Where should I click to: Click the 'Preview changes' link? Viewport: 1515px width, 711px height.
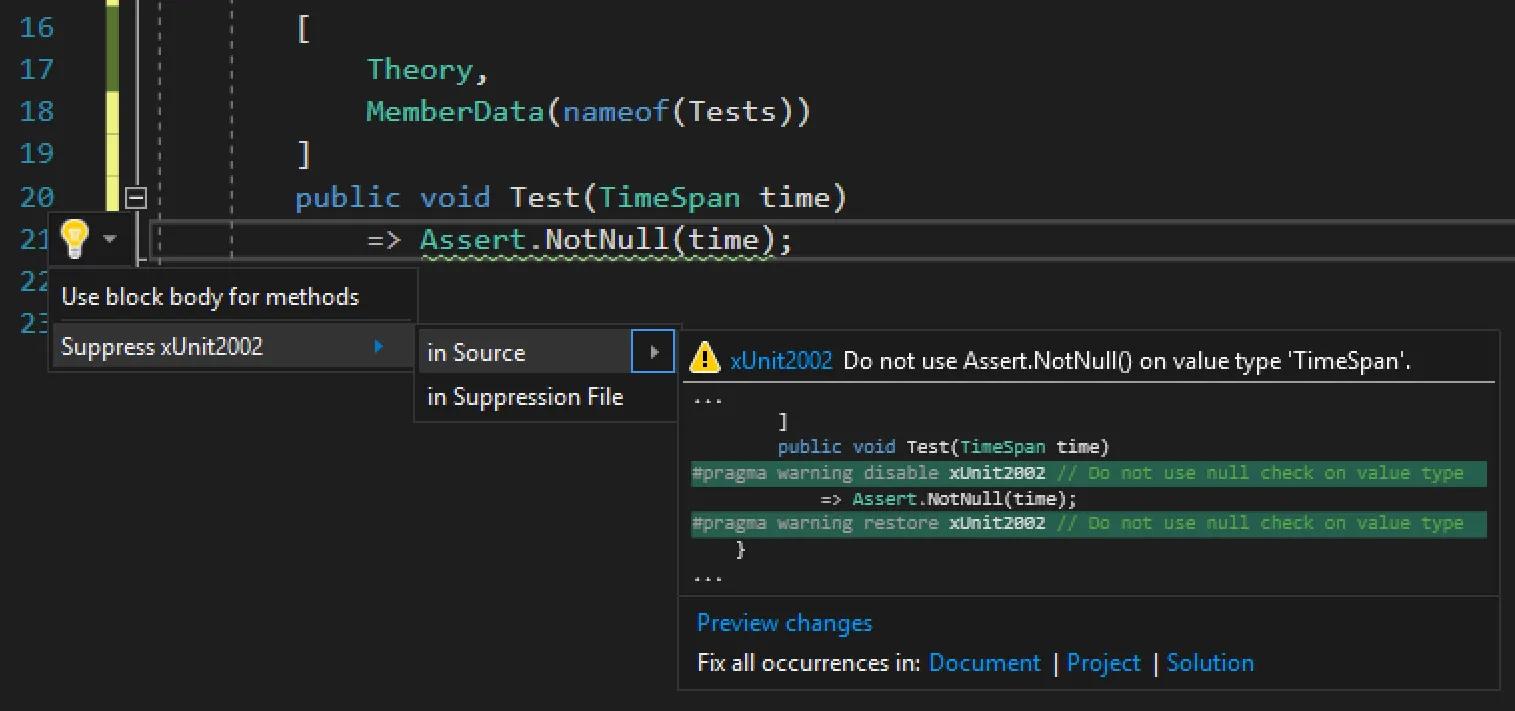(x=784, y=623)
